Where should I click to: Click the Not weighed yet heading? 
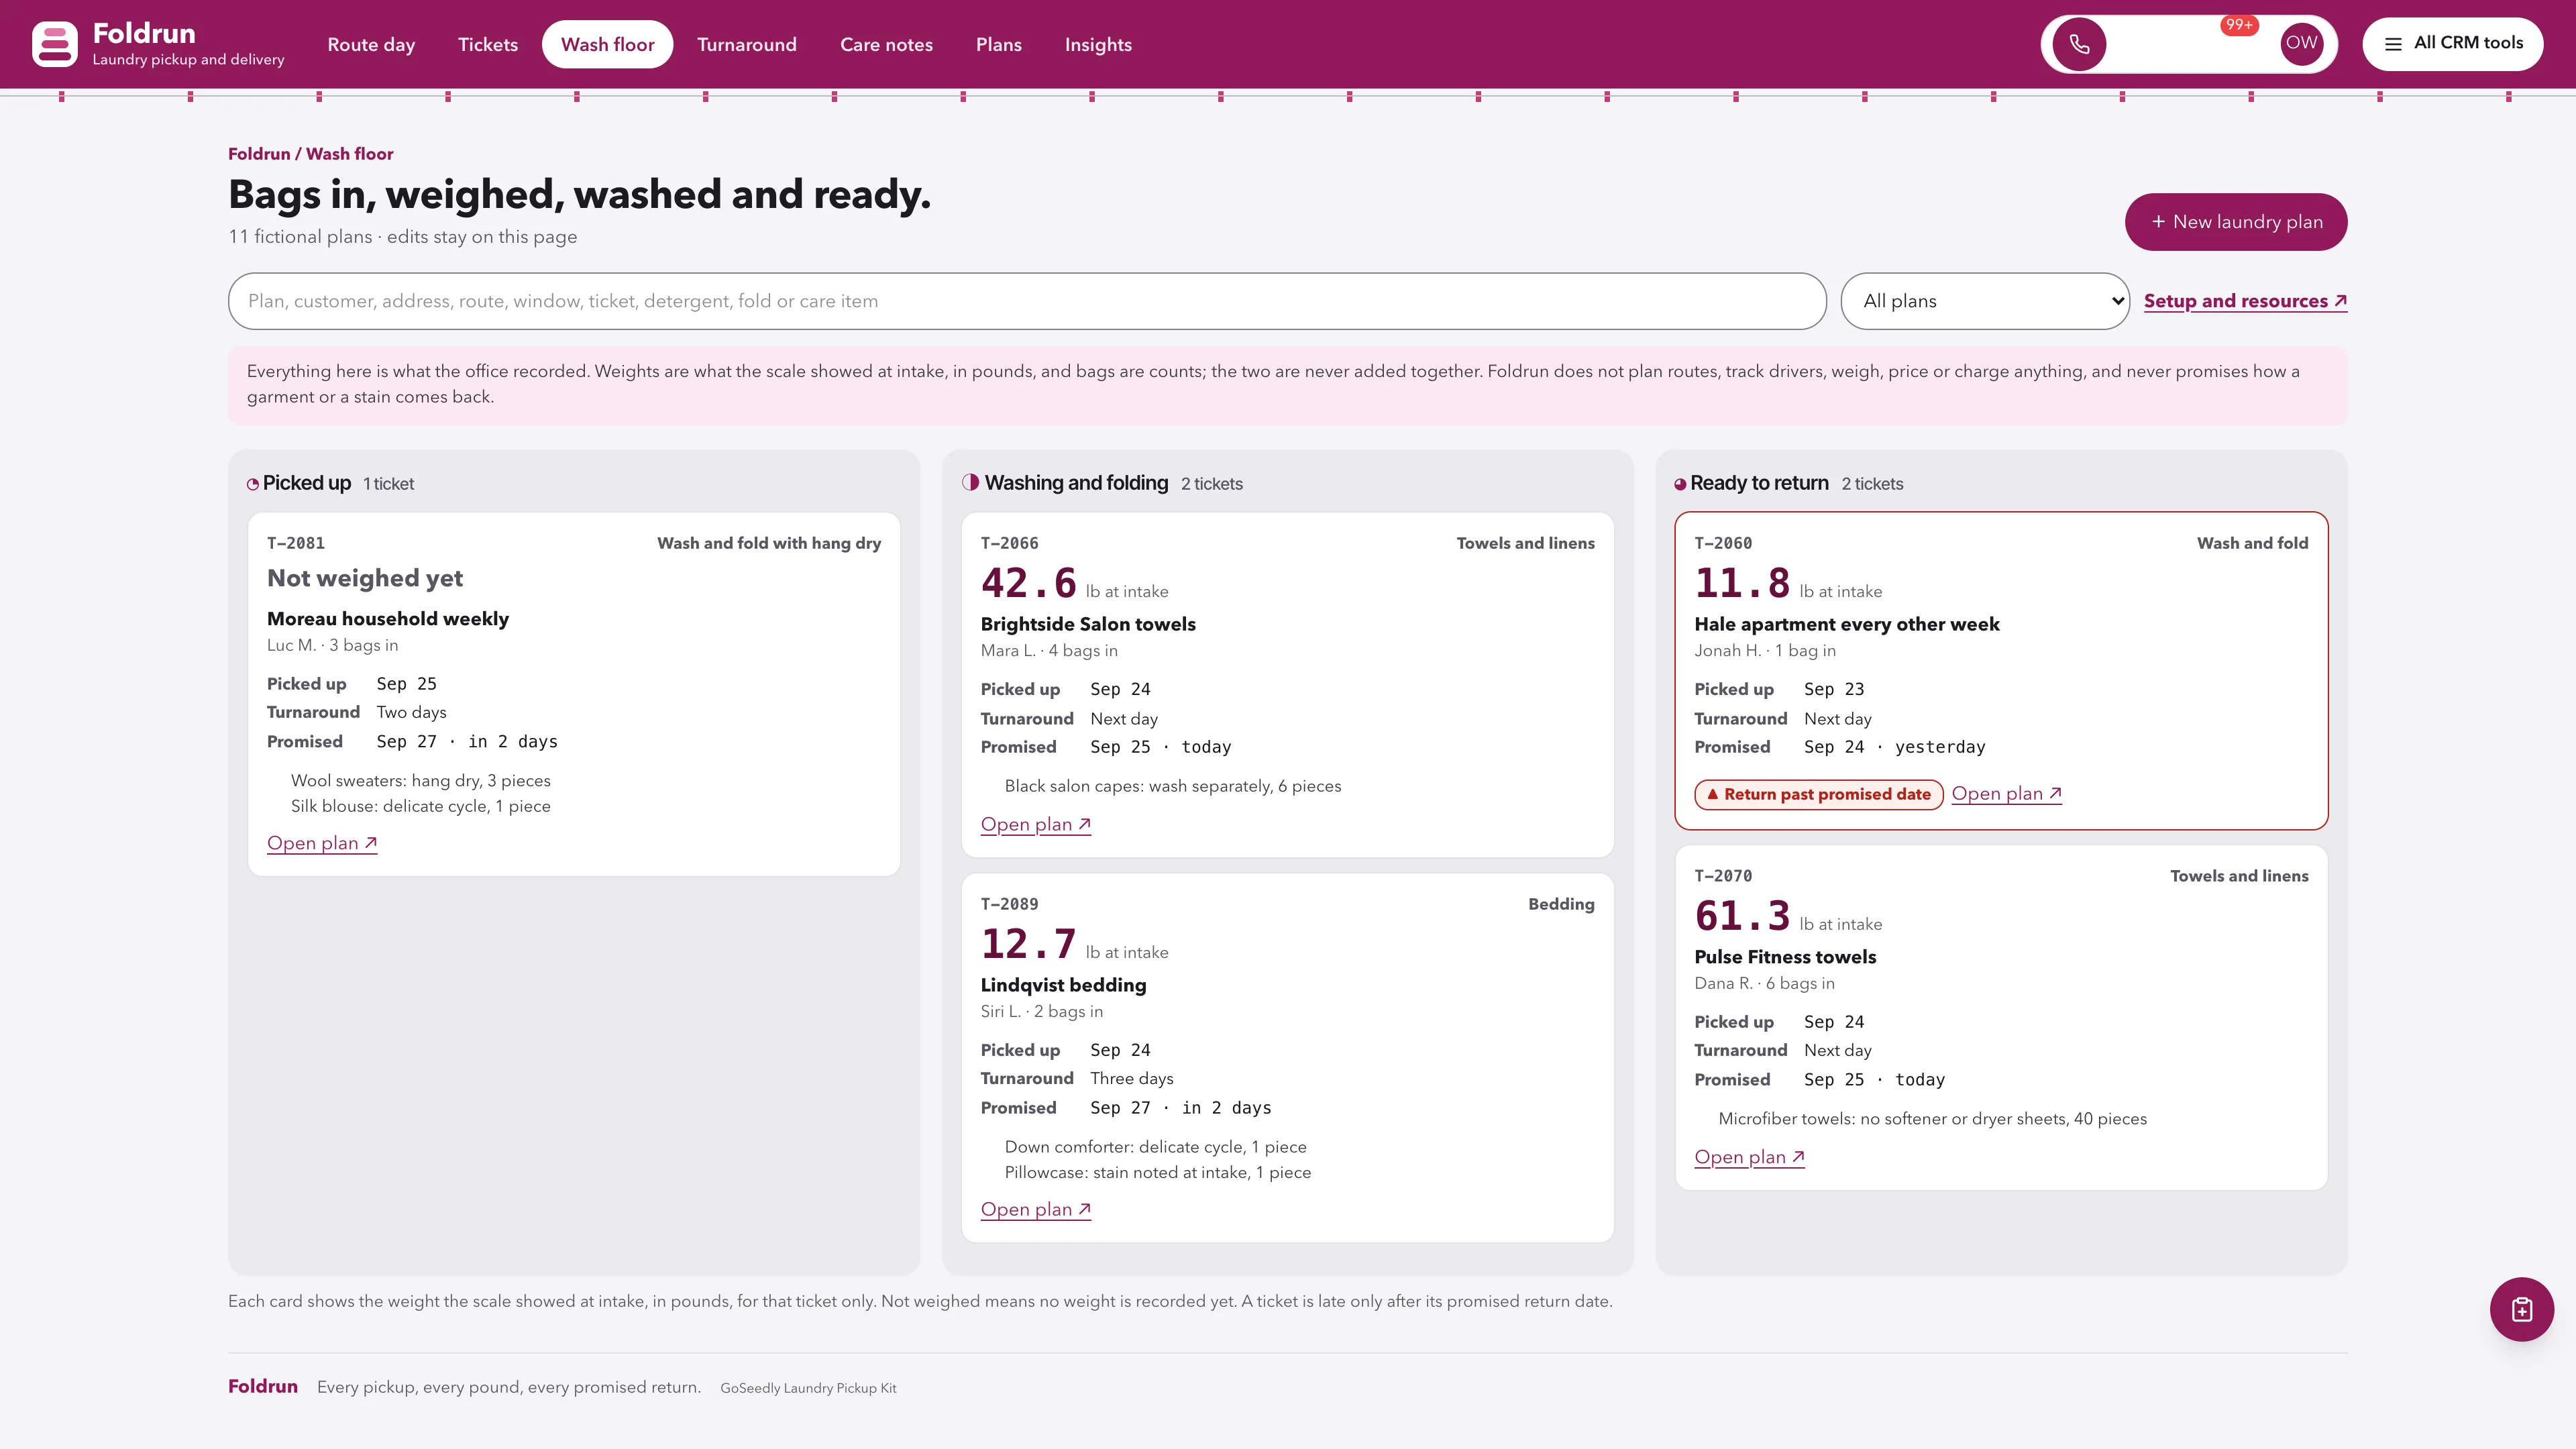pyautogui.click(x=365, y=578)
